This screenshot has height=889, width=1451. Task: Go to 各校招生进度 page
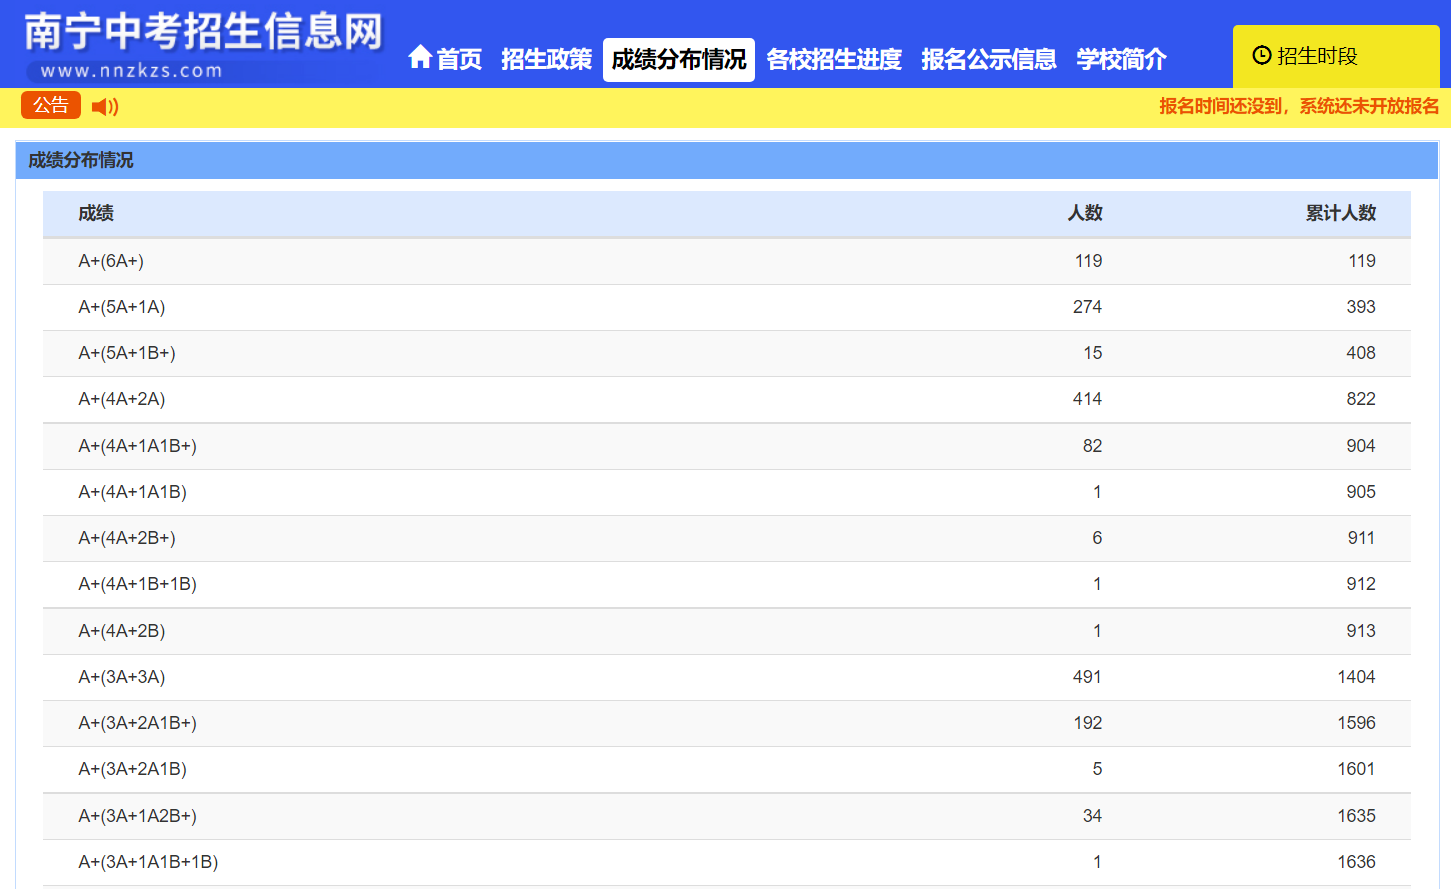[x=834, y=60]
